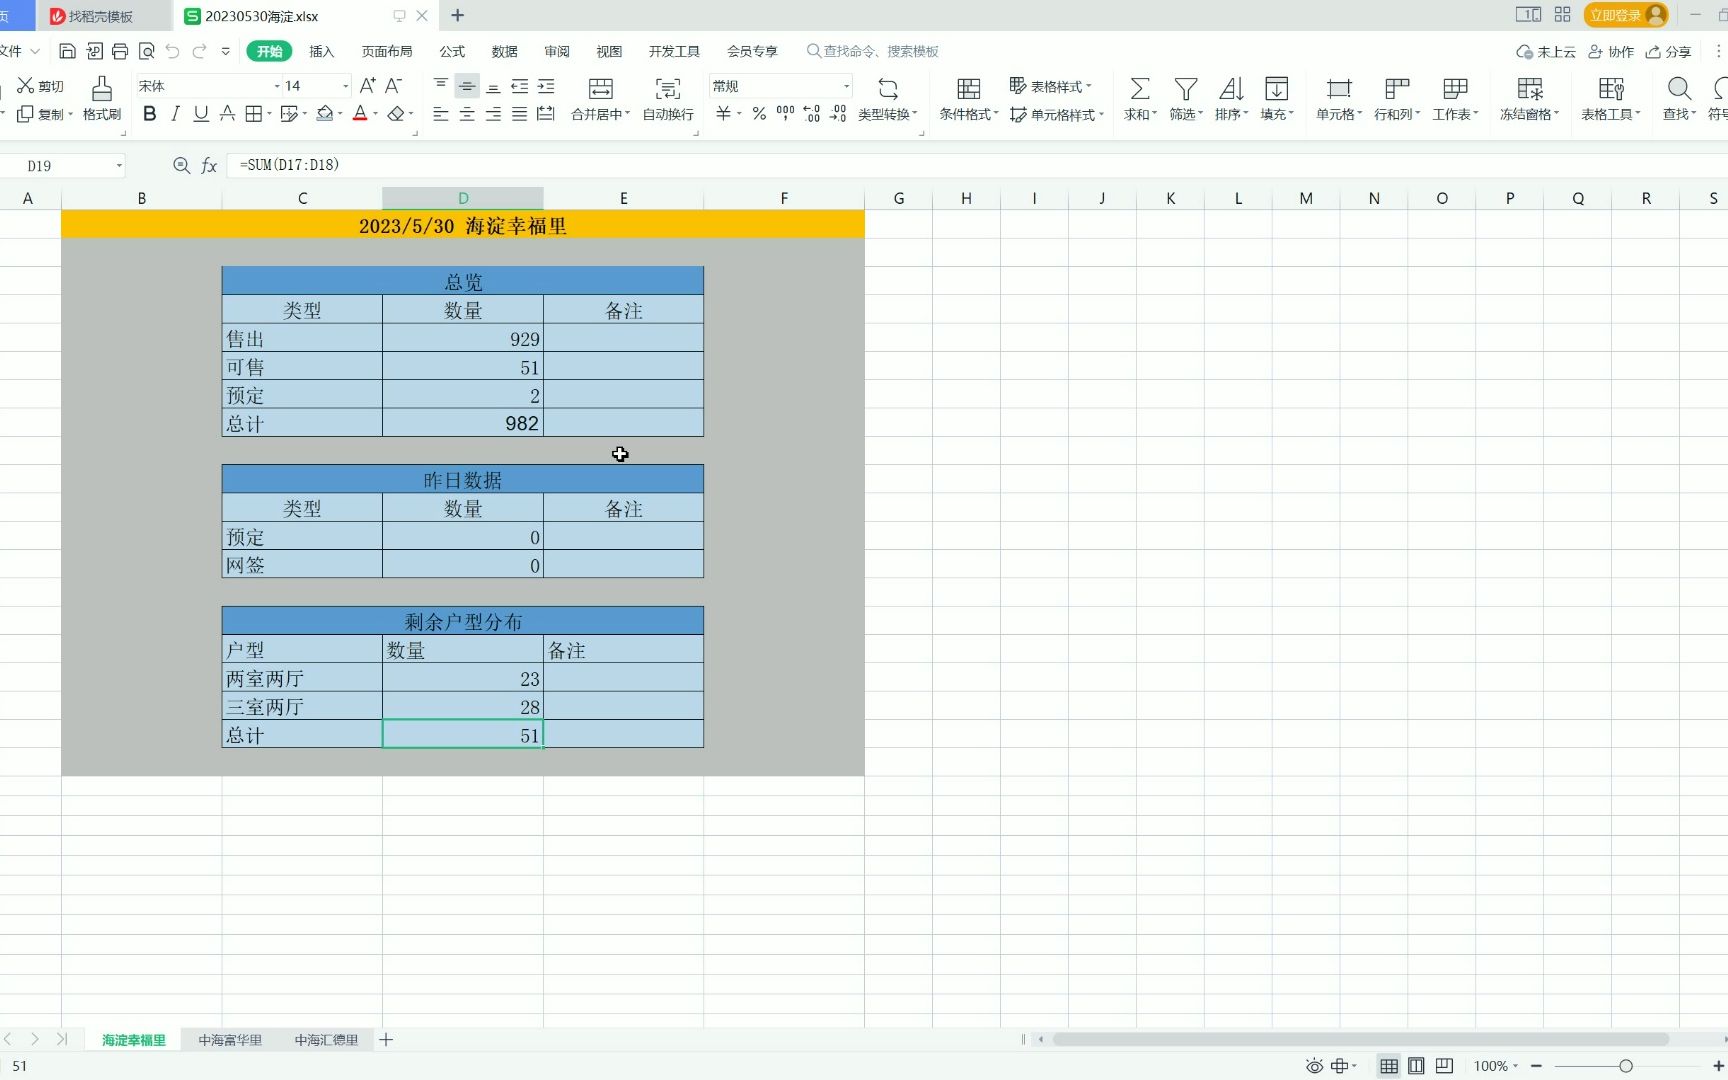Screen dimensions: 1728x1080
Task: Click the Copy (复制) icon
Action: 26,114
